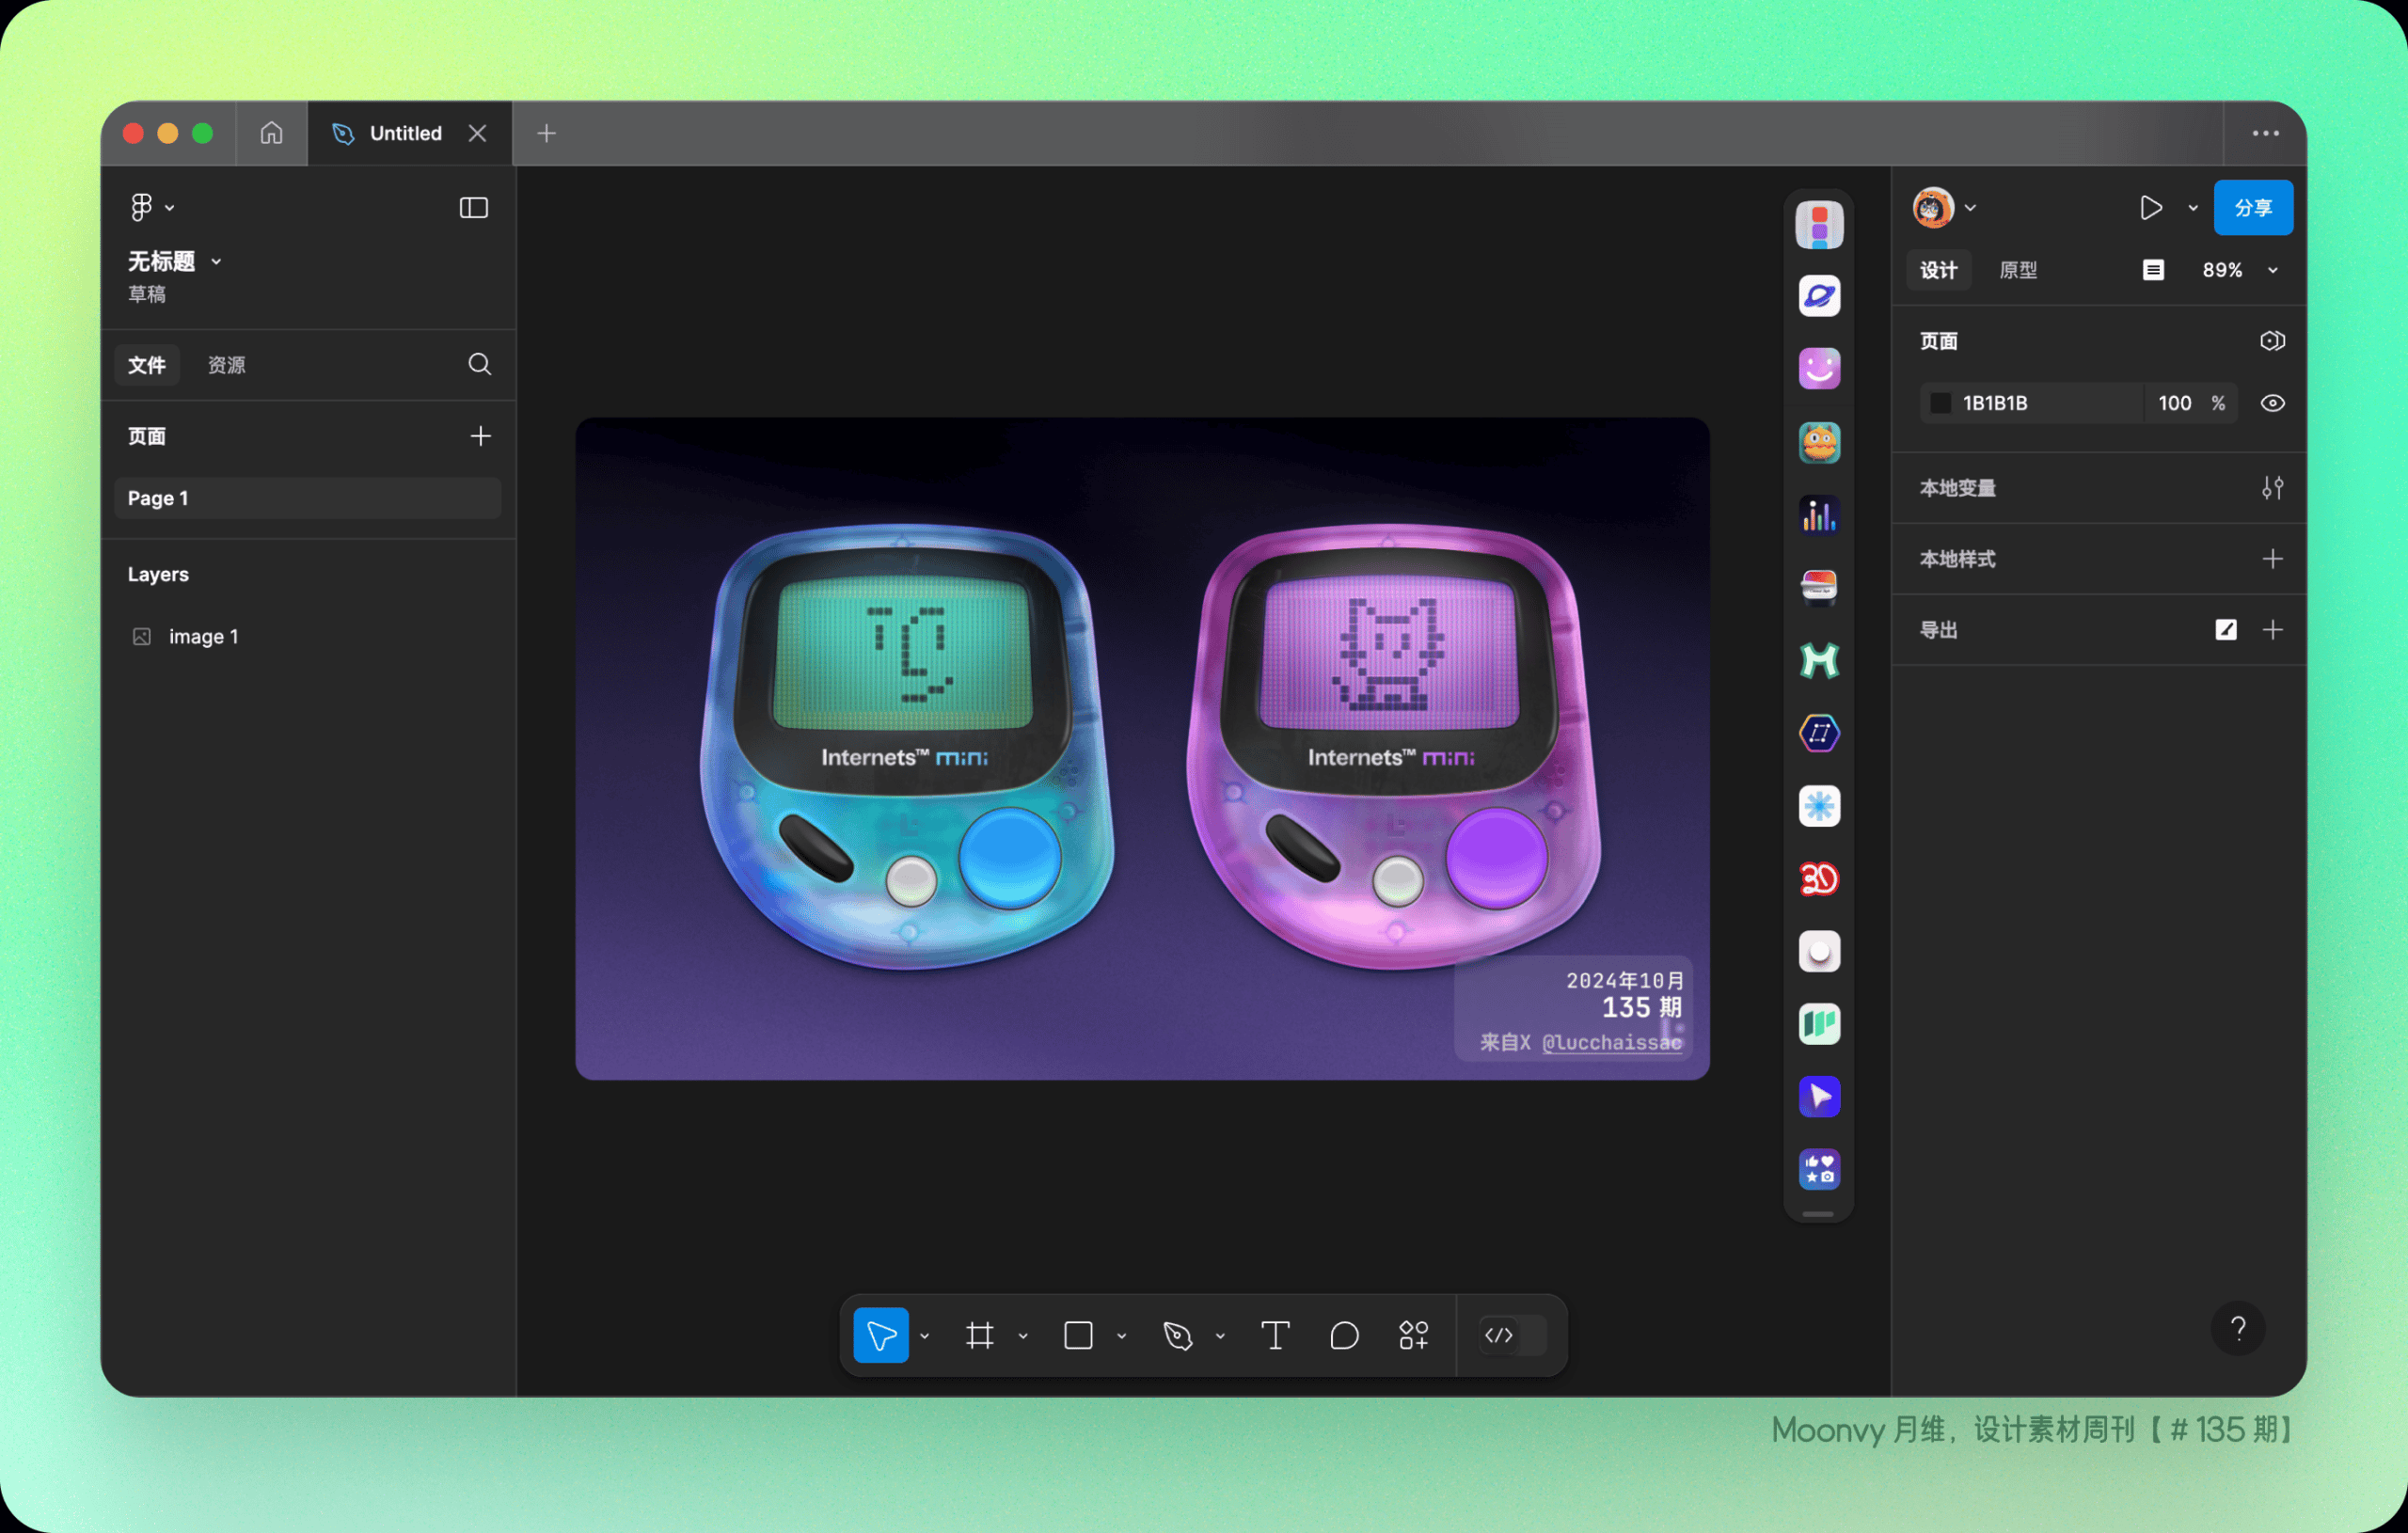Open the 89% zoom level dropdown
The width and height of the screenshot is (2408, 1533).
[2238, 270]
